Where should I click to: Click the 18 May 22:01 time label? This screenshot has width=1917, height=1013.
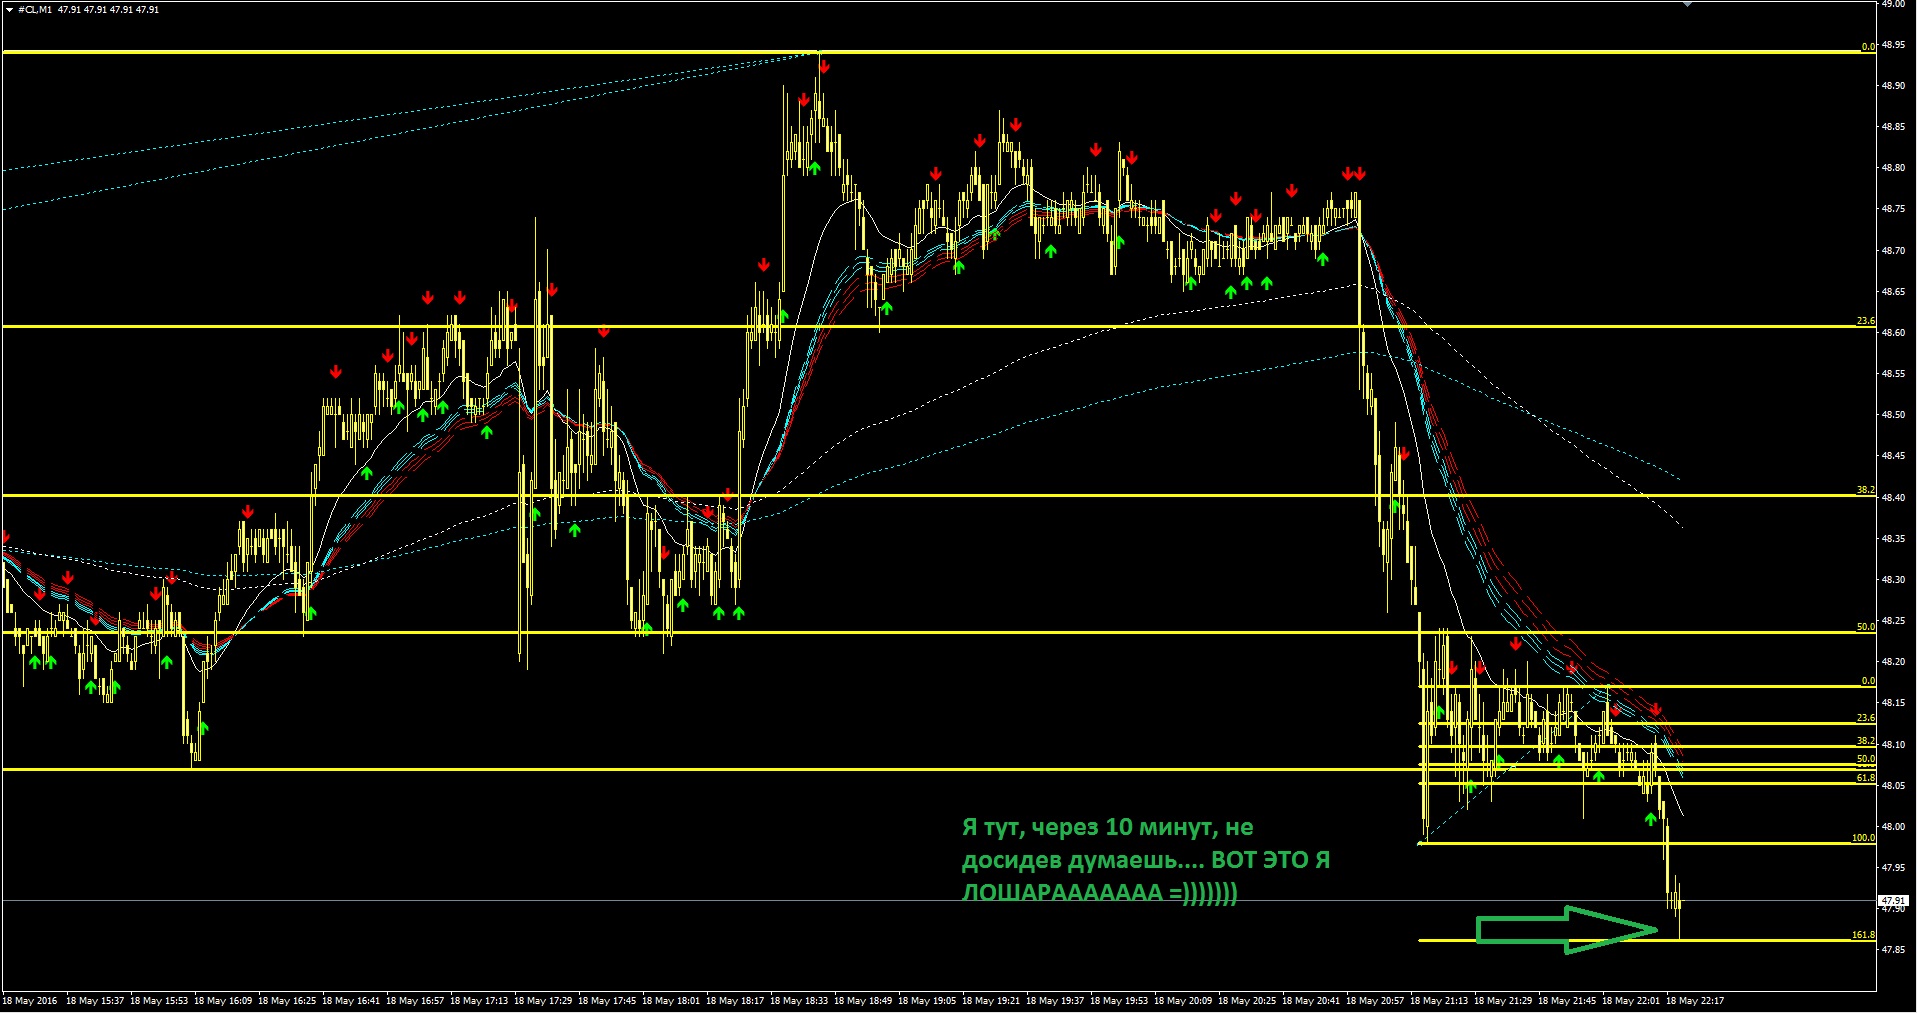pyautogui.click(x=1631, y=1001)
